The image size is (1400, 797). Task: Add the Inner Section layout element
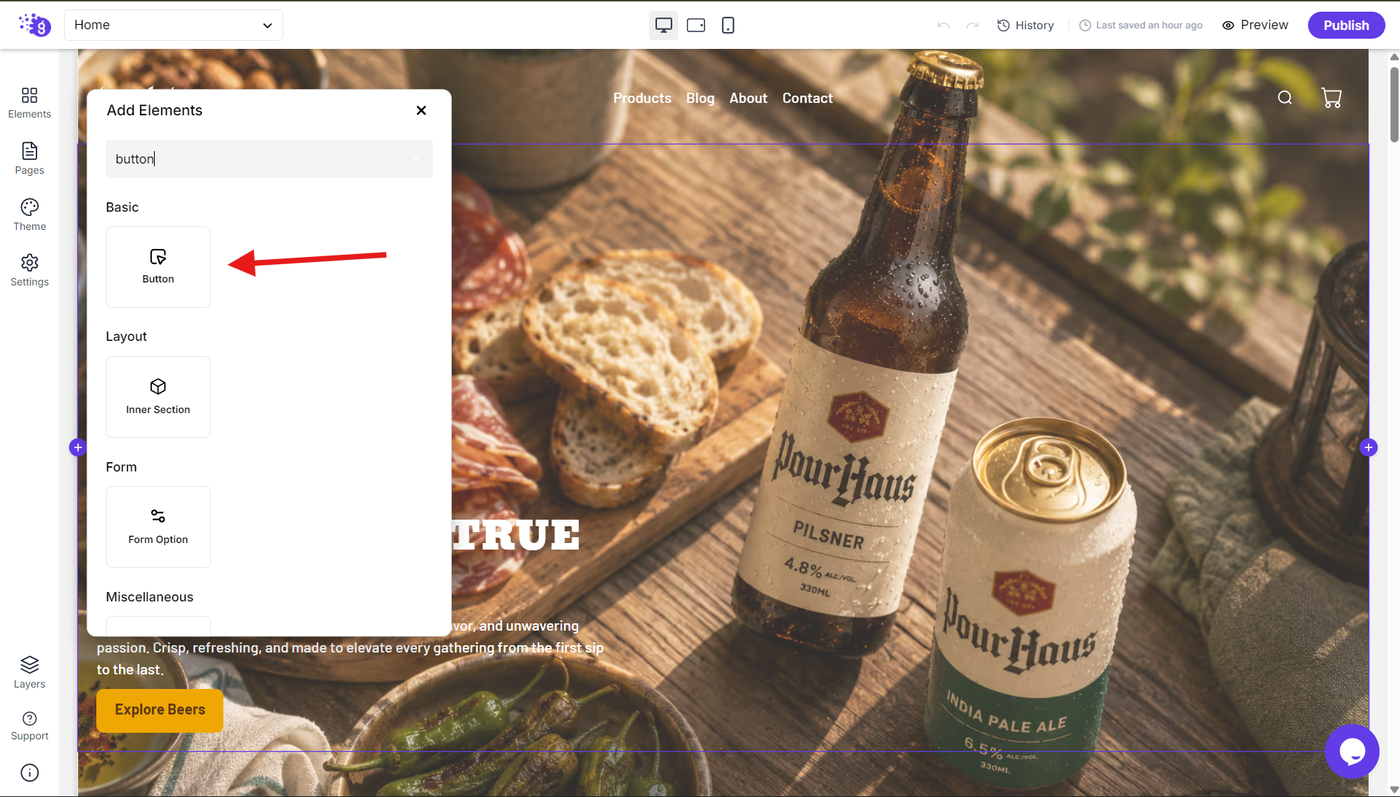pyautogui.click(x=158, y=397)
